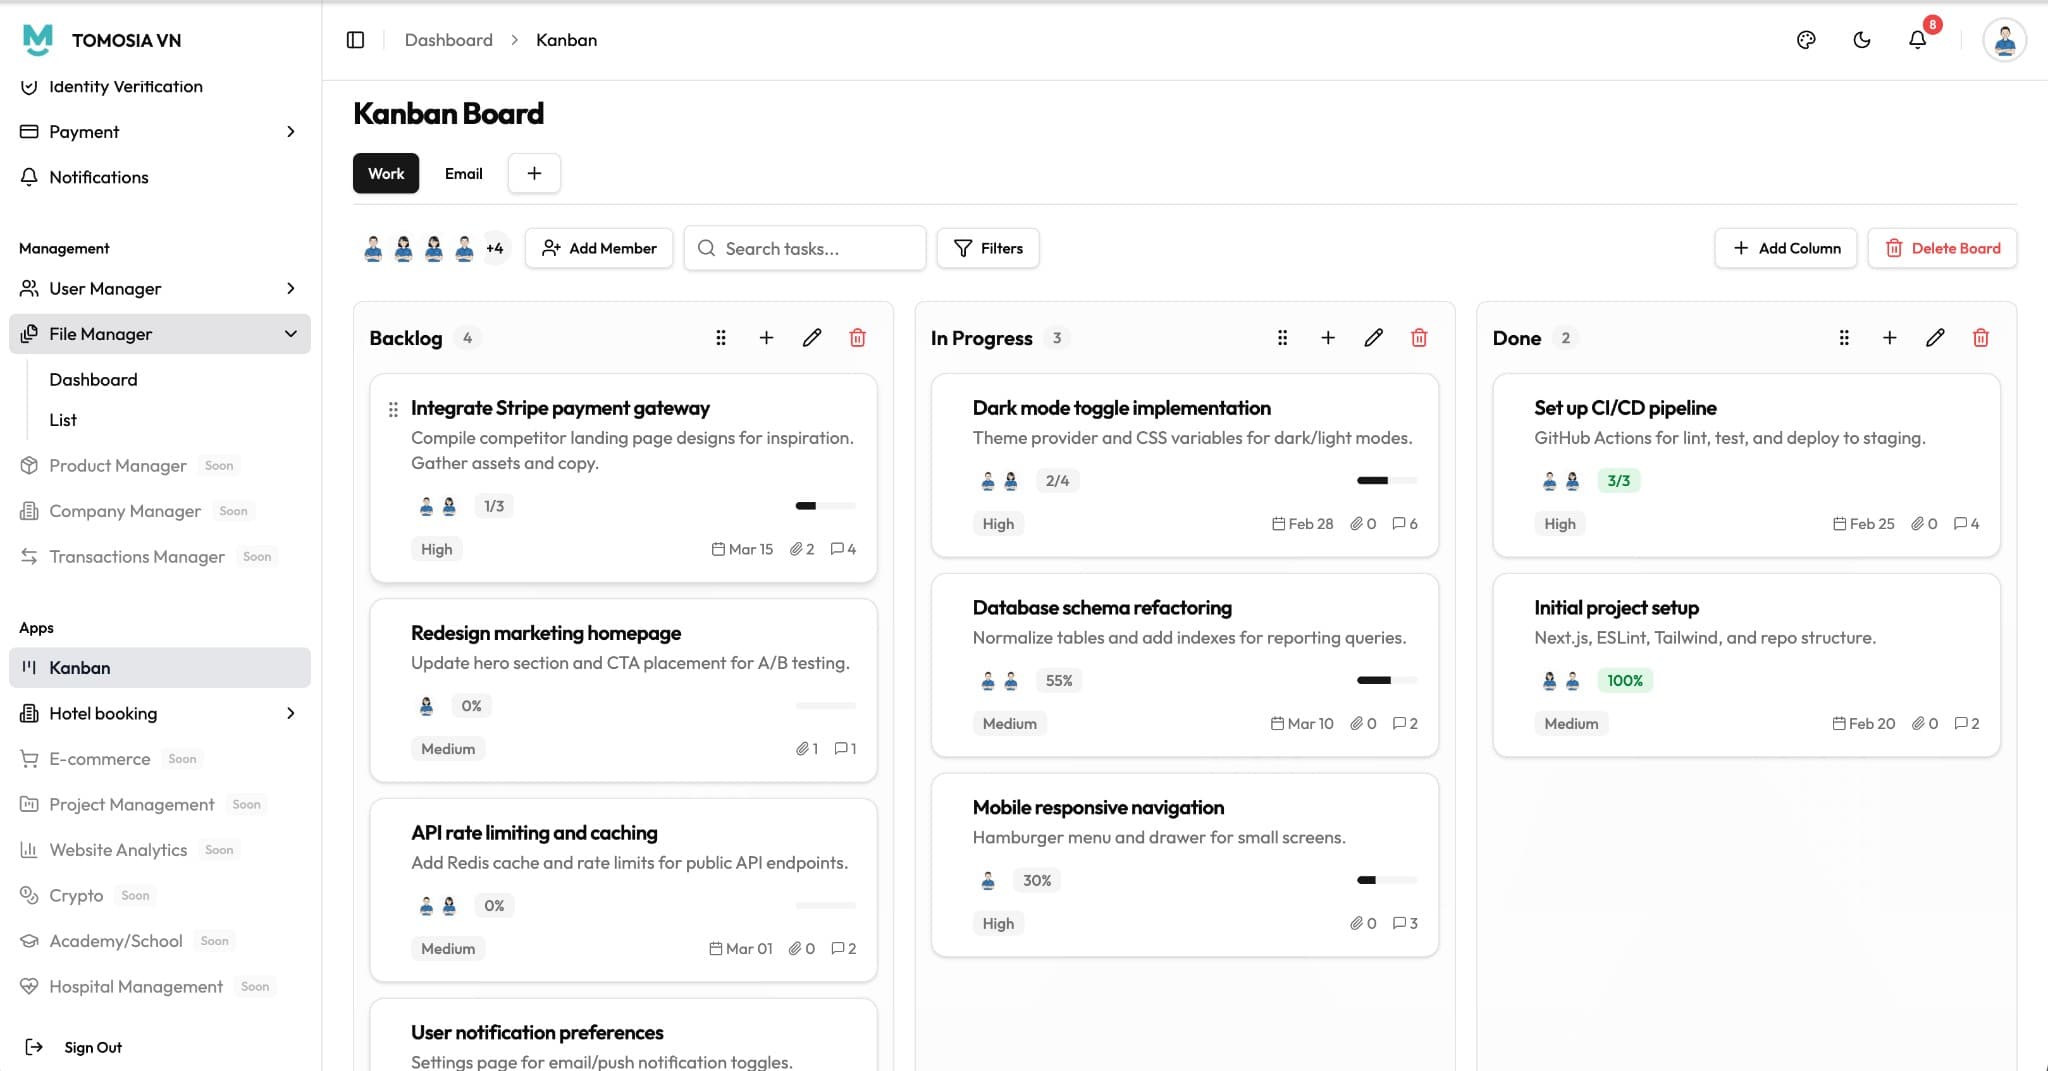Click the Add Member button
The image size is (2048, 1071).
[x=599, y=248]
